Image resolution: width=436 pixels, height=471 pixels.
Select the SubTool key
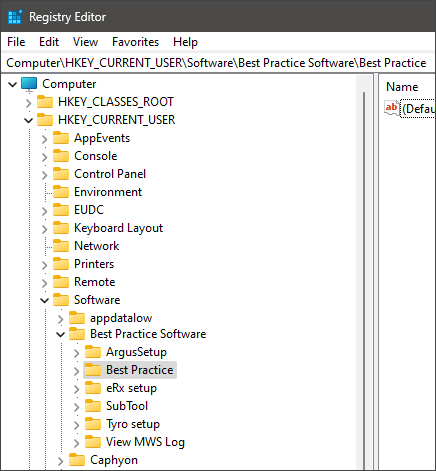pos(127,406)
